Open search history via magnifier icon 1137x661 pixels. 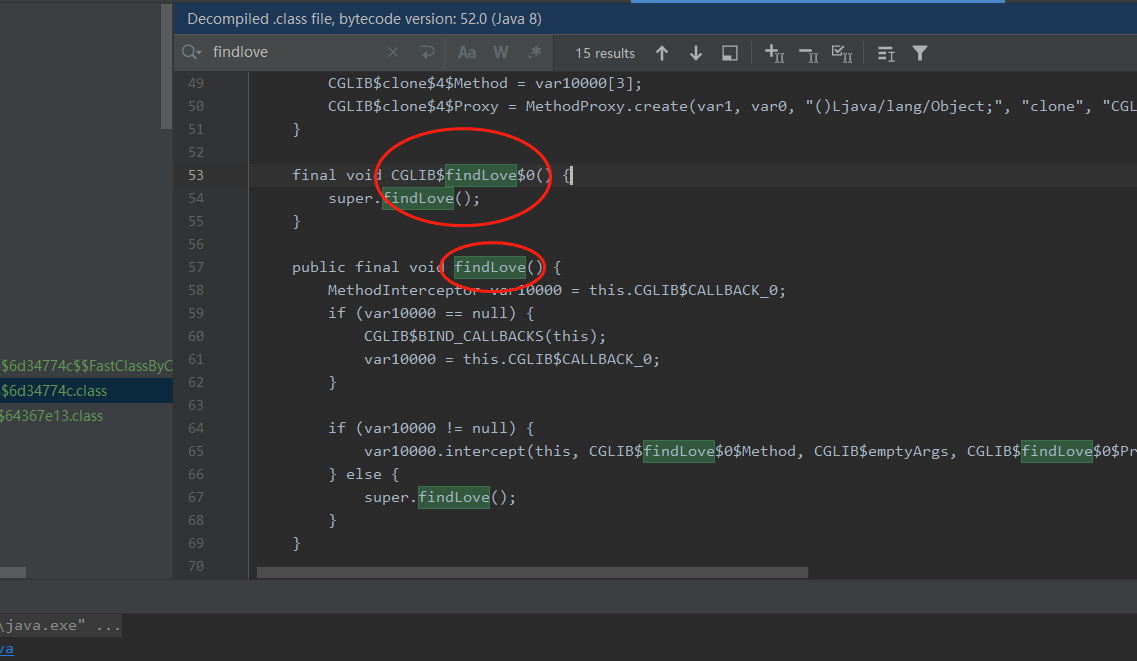click(x=191, y=52)
